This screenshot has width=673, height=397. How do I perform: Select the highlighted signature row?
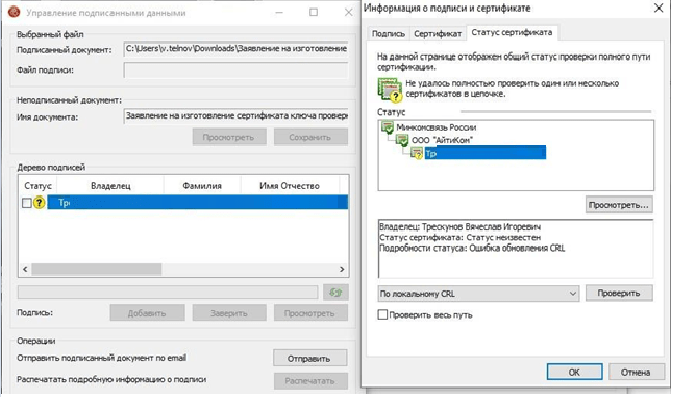197,202
